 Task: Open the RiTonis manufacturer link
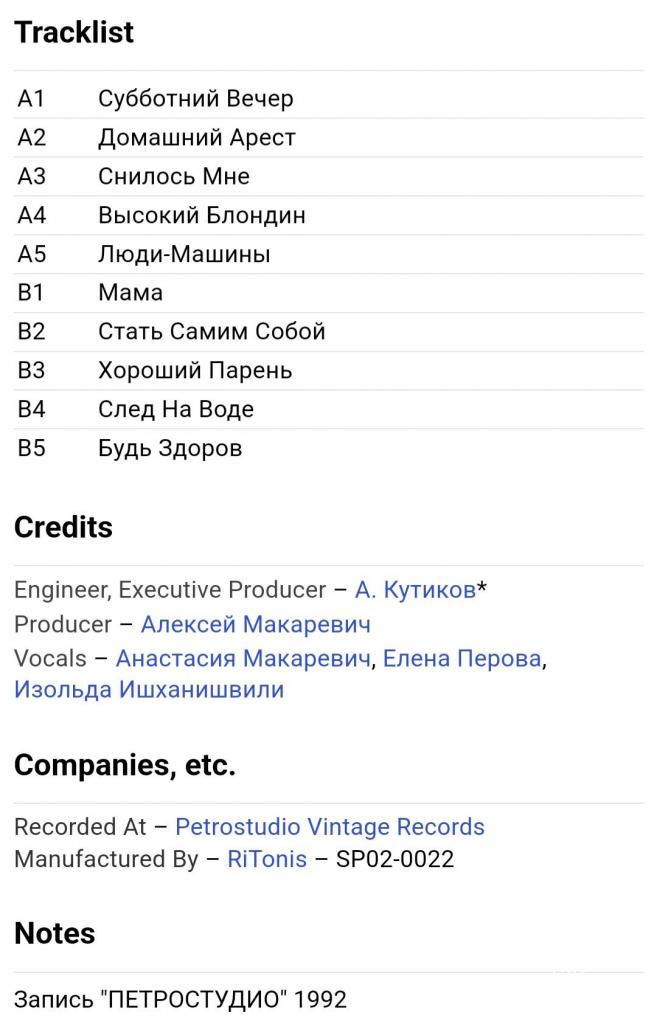click(267, 859)
